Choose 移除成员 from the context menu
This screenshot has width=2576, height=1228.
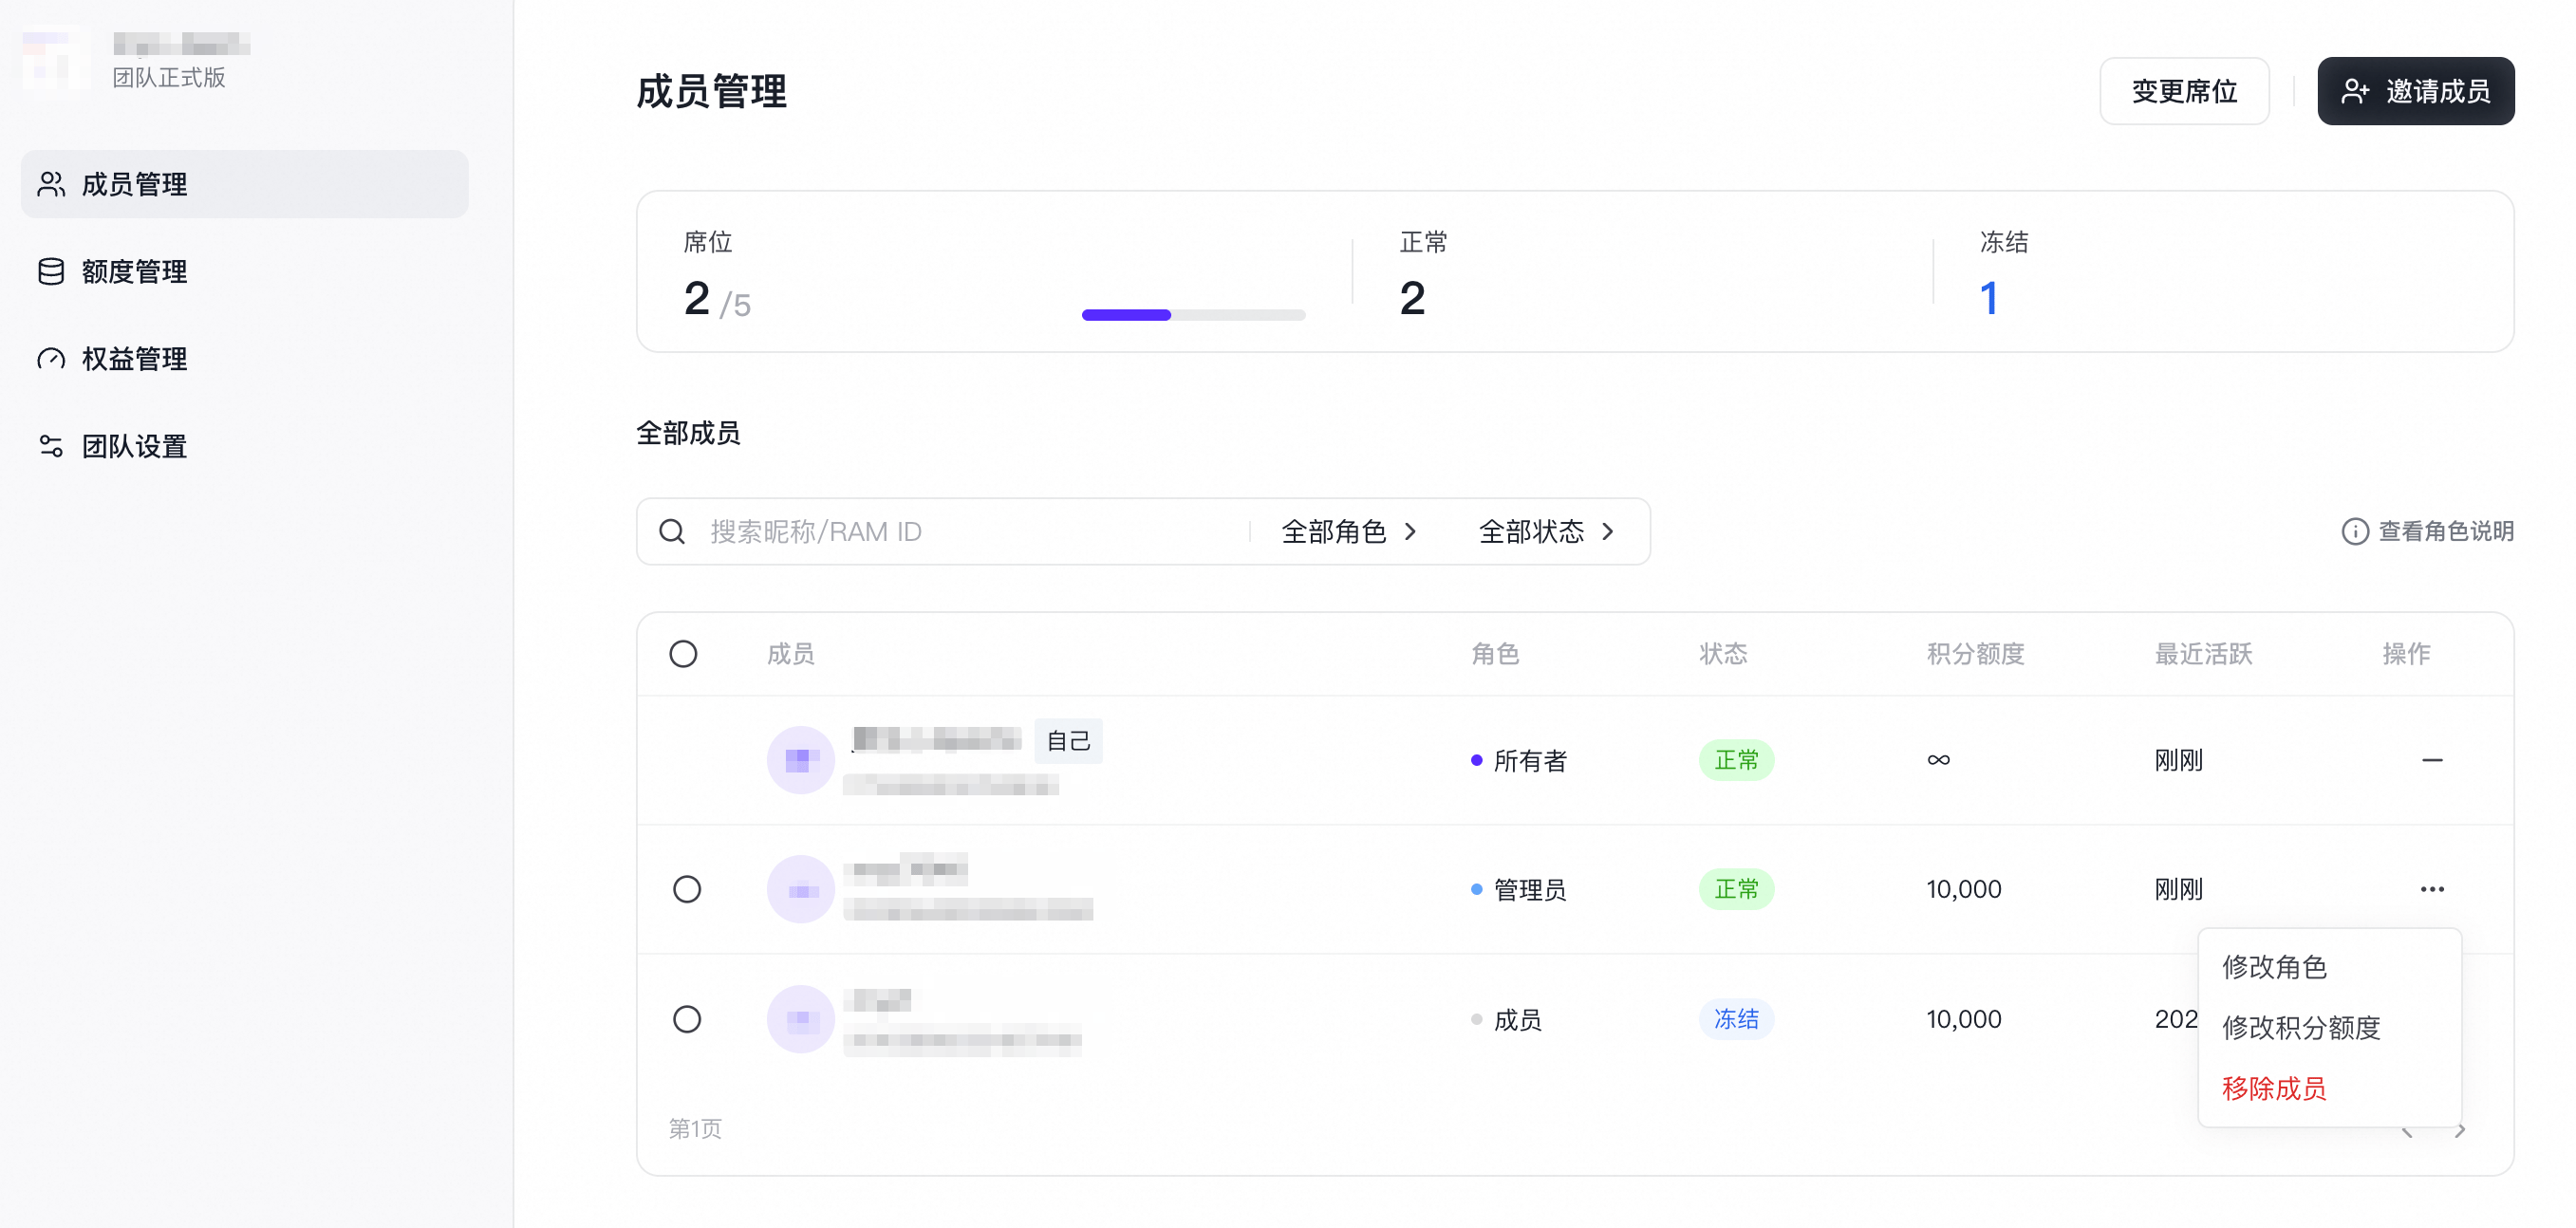pyautogui.click(x=2274, y=1088)
